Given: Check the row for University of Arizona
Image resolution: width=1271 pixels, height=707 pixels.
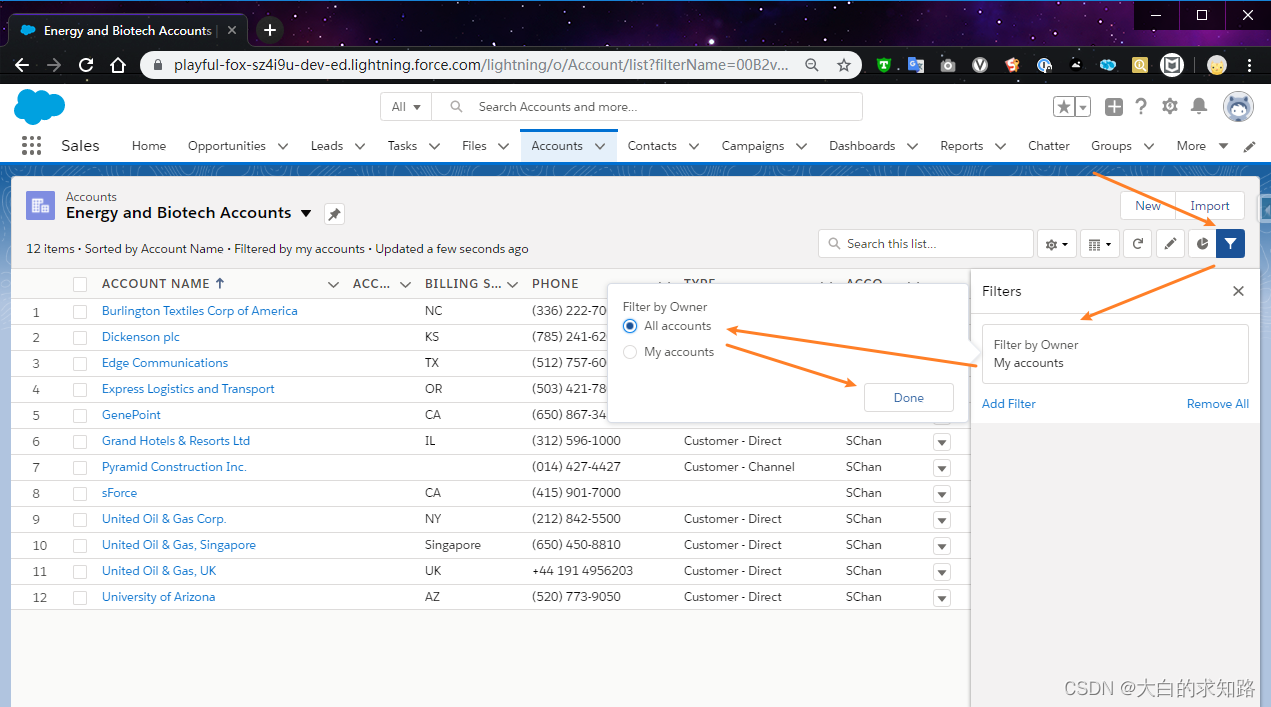Looking at the screenshot, I should coord(80,597).
